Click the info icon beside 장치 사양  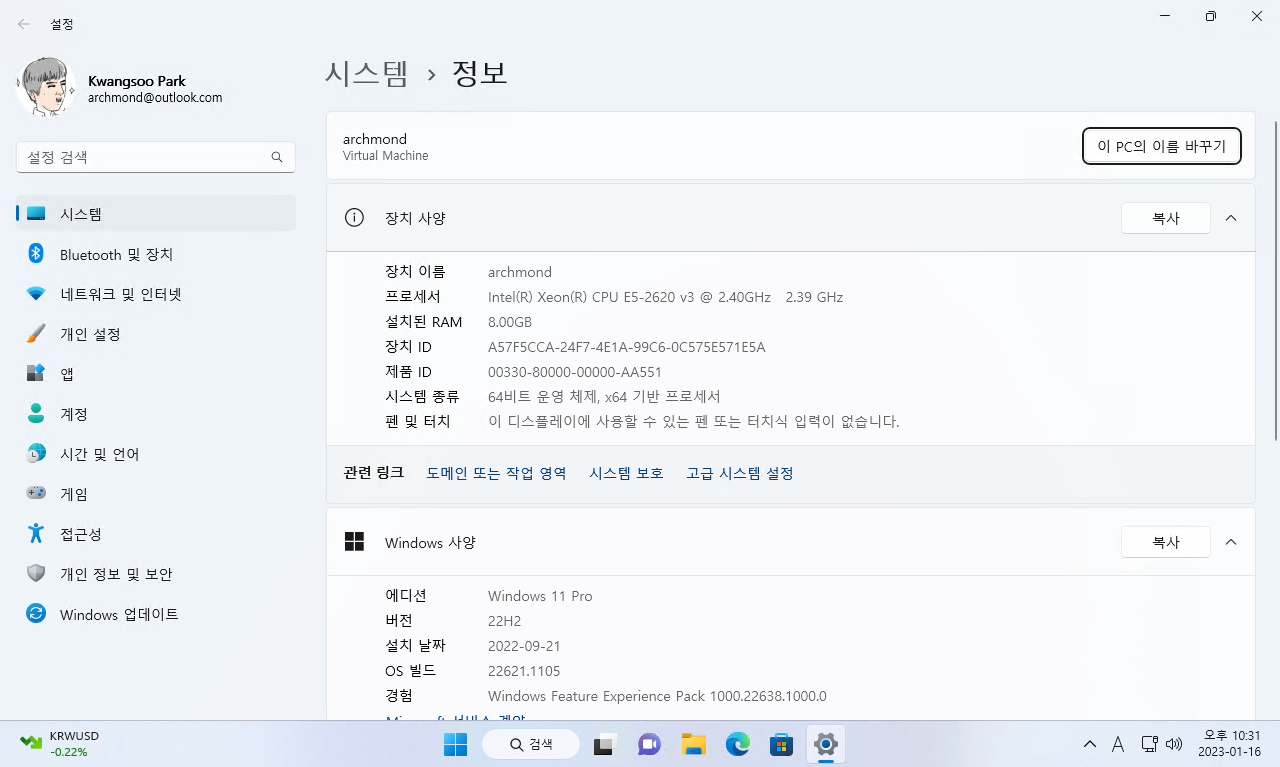click(354, 218)
